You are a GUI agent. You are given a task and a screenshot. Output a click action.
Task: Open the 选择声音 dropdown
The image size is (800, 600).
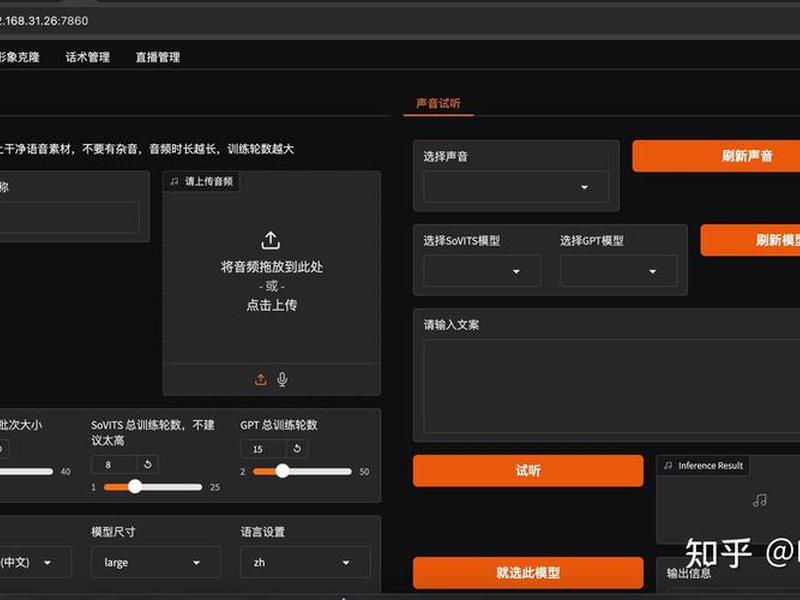tap(516, 187)
